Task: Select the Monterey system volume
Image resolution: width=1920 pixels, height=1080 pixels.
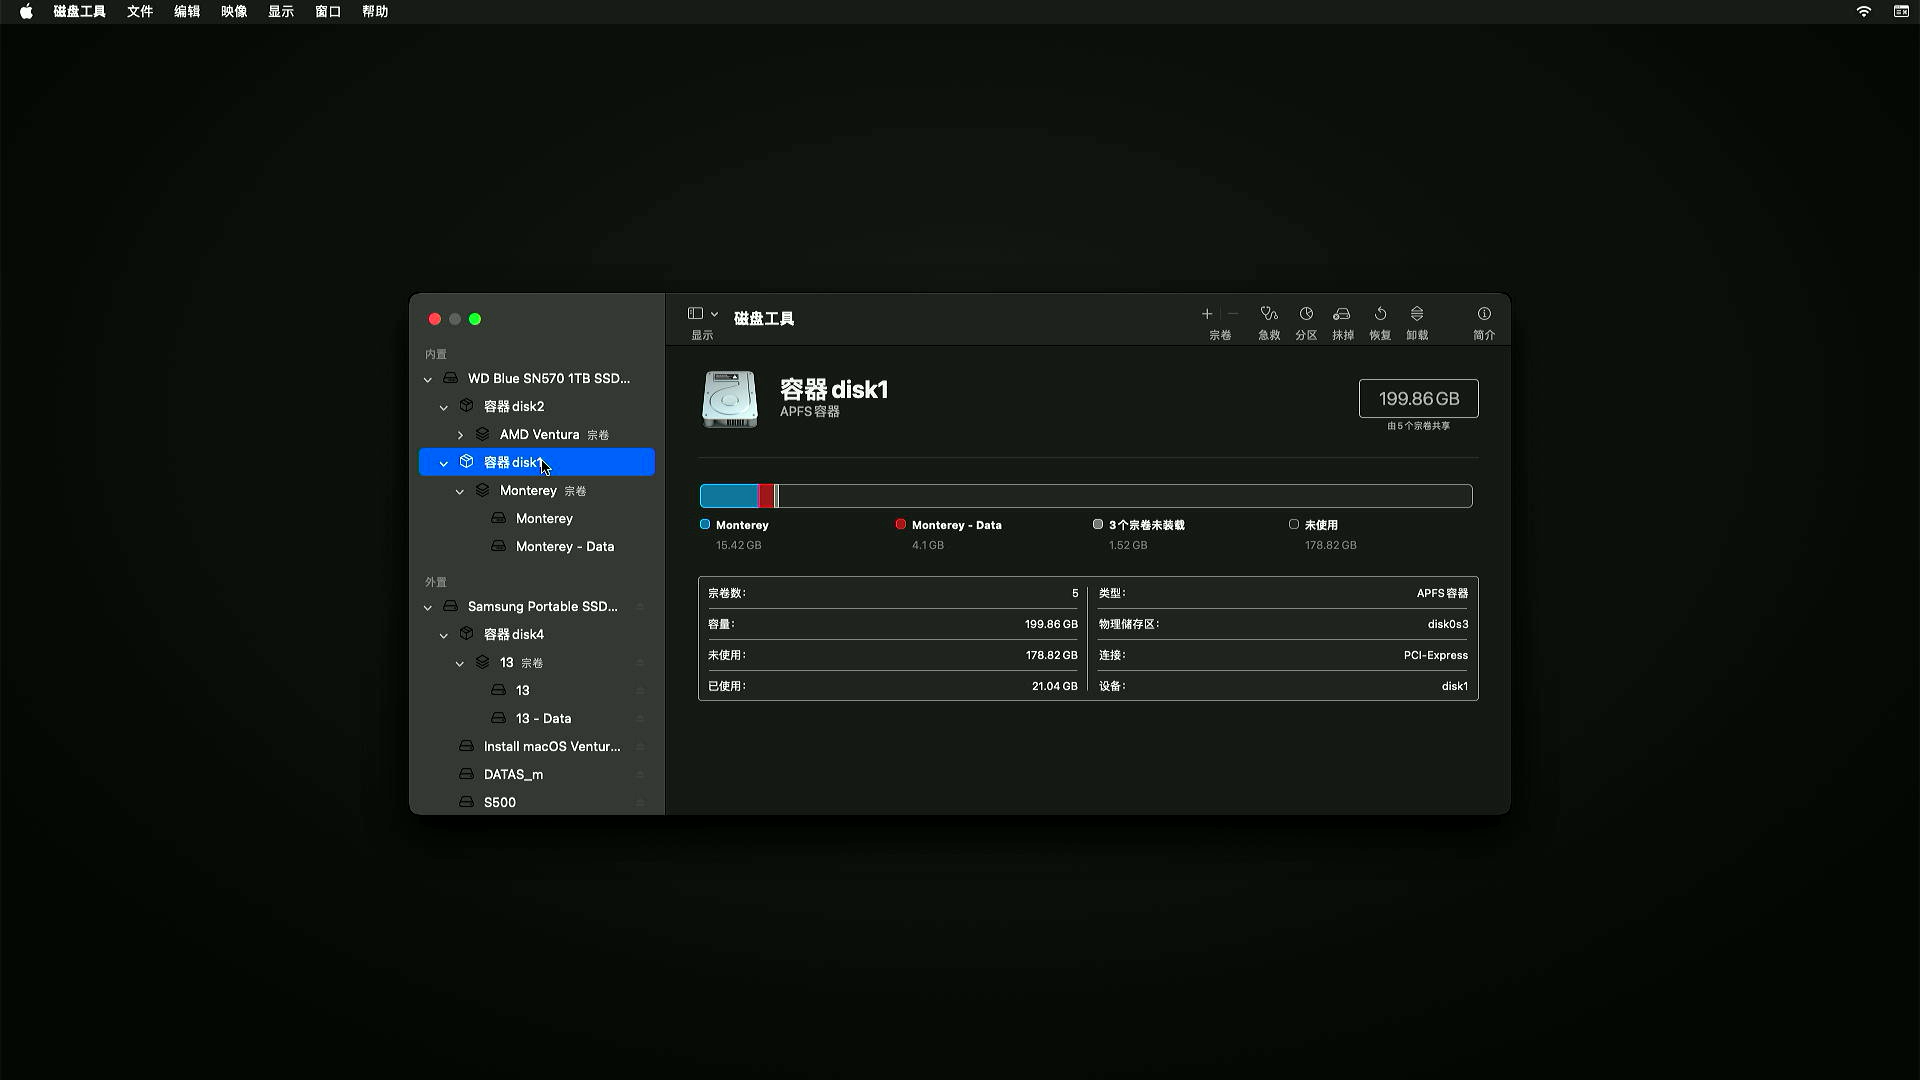Action: tap(537, 519)
